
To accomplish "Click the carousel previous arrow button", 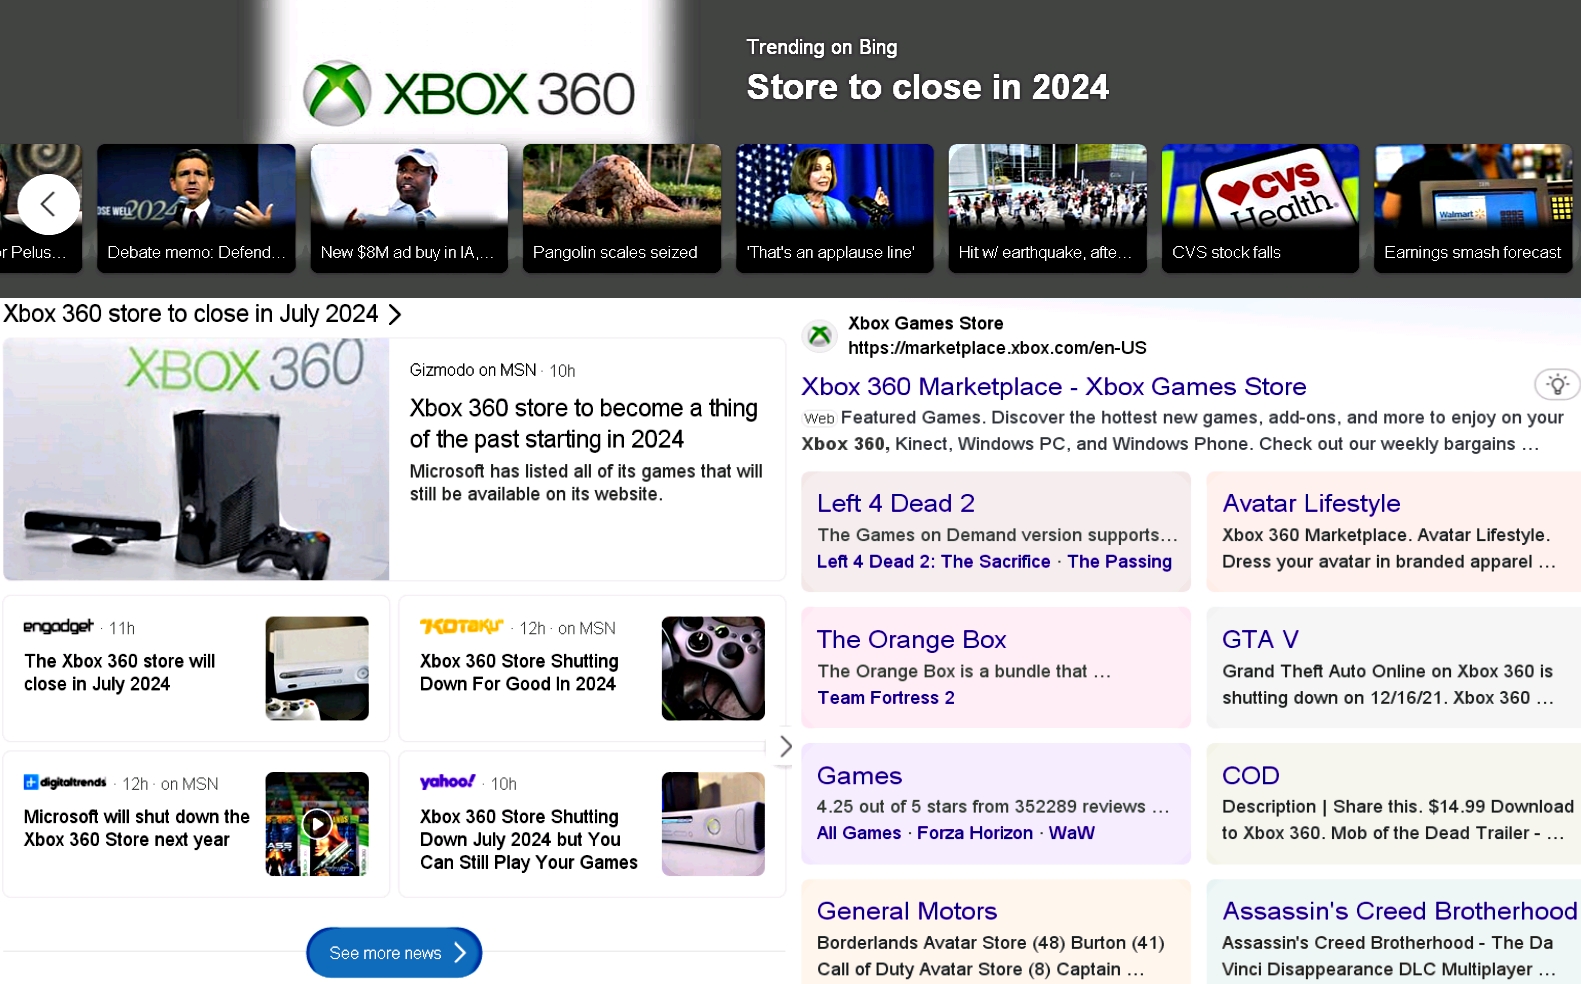I will (x=48, y=205).
